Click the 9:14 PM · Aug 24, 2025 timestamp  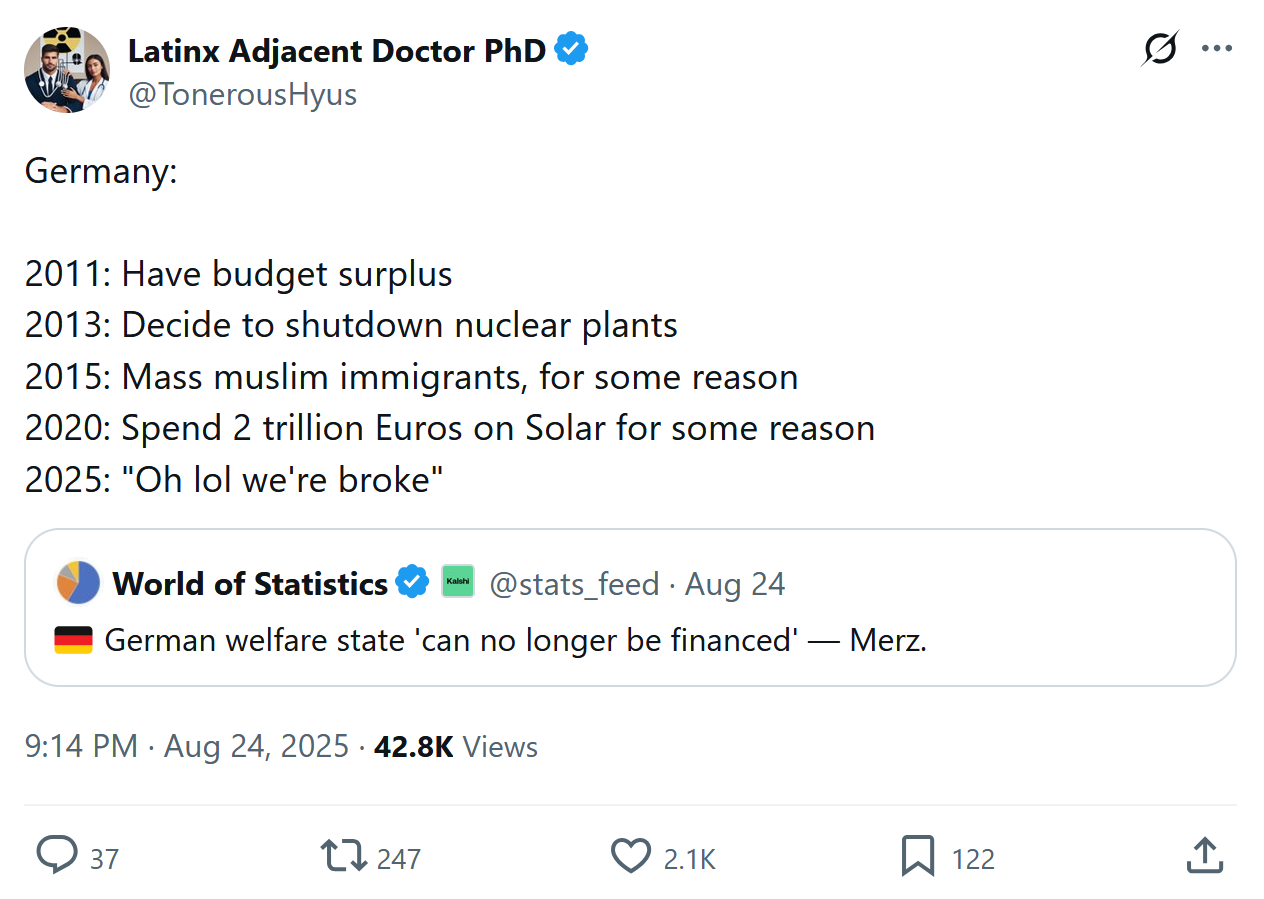click(x=186, y=747)
